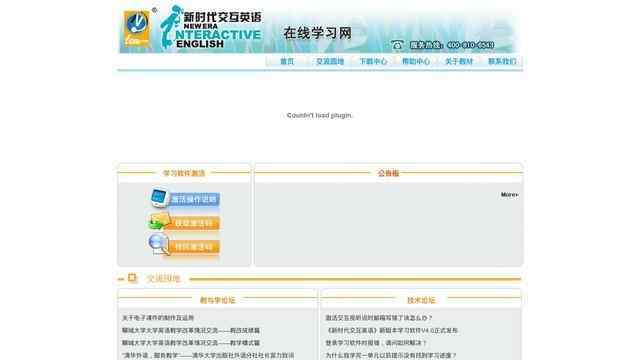Click the small square icon beside 交流园地 heading
The width and height of the screenshot is (640, 360).
coord(132,278)
